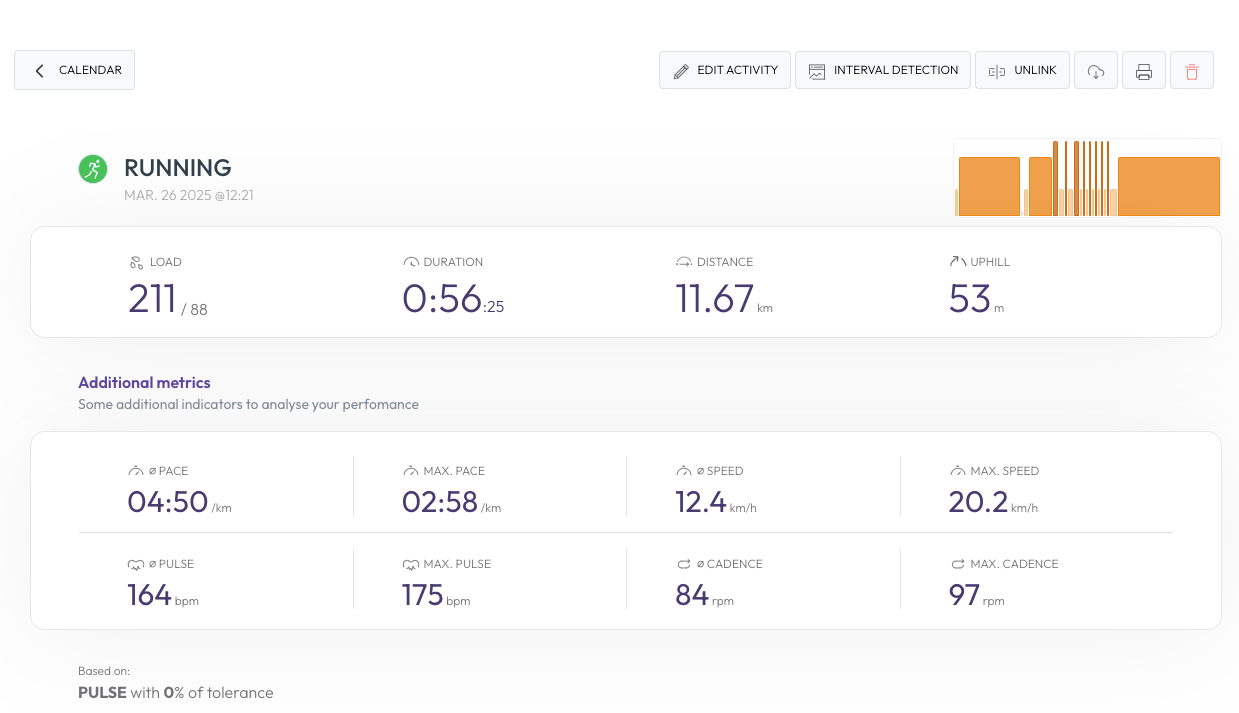The width and height of the screenshot is (1239, 713).
Task: Open the interval chart thumbnail
Action: (1087, 177)
